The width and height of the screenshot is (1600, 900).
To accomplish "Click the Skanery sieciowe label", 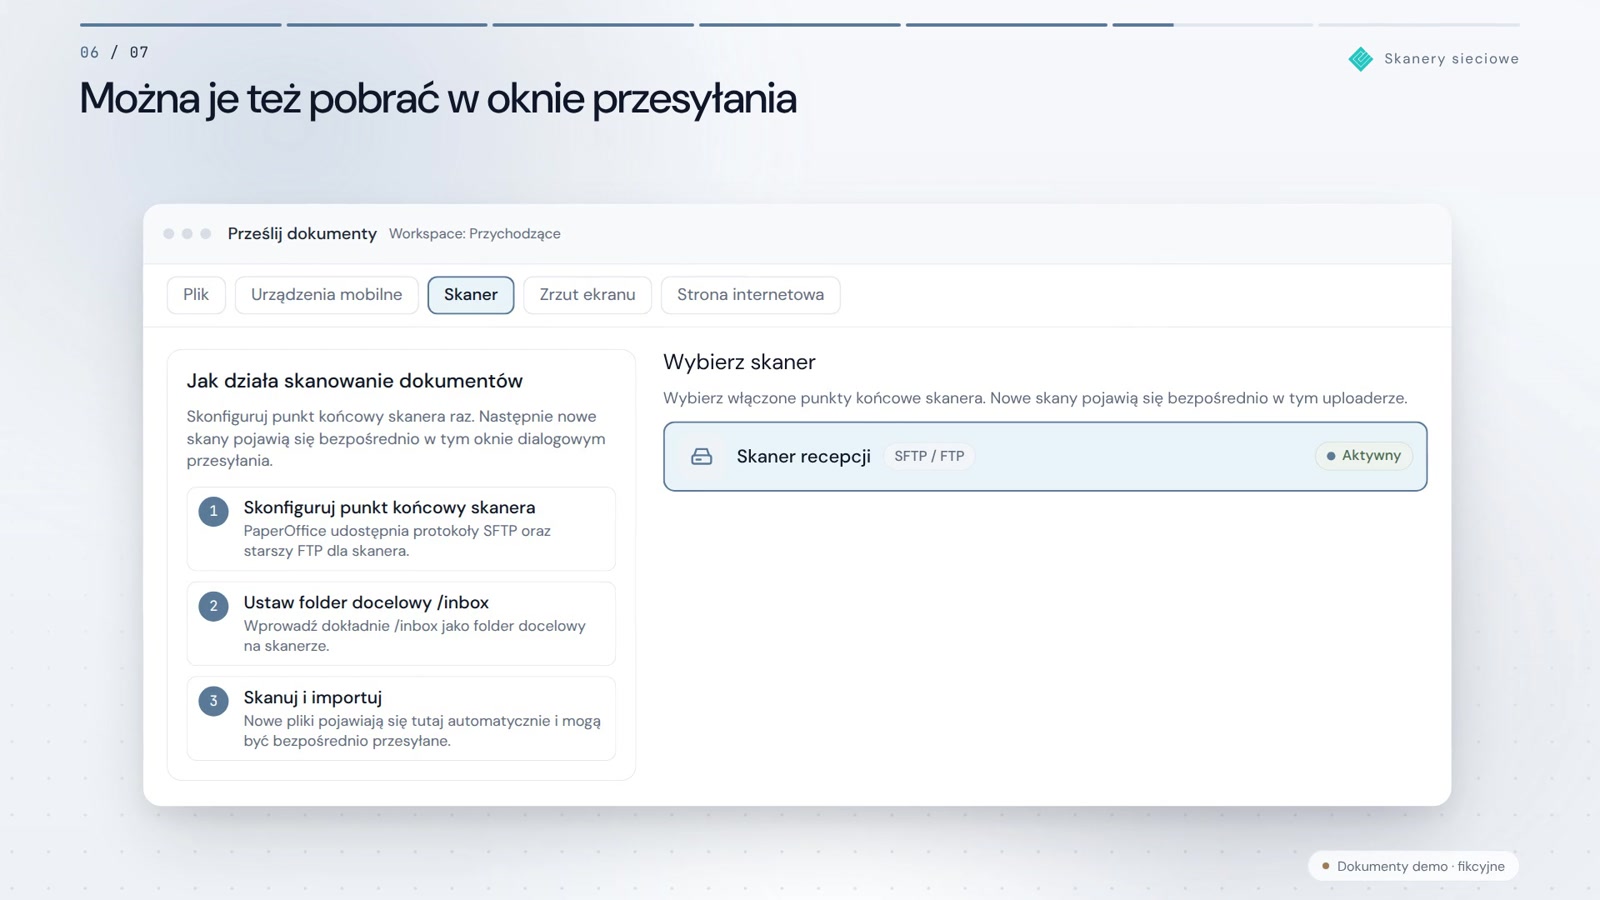I will pos(1451,59).
